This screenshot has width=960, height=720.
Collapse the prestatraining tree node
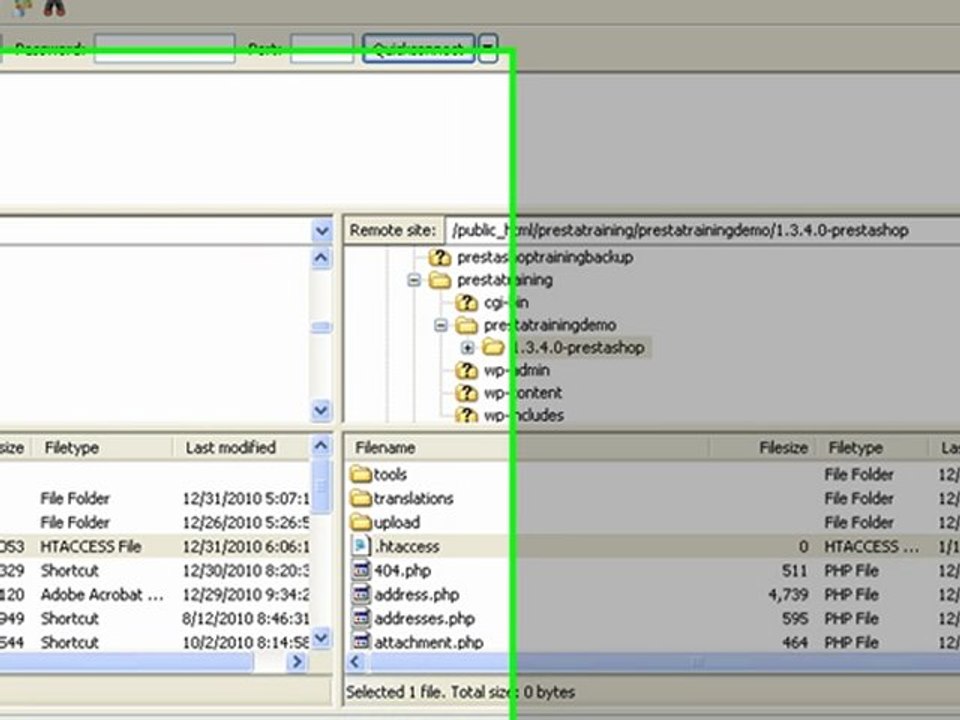pos(414,280)
